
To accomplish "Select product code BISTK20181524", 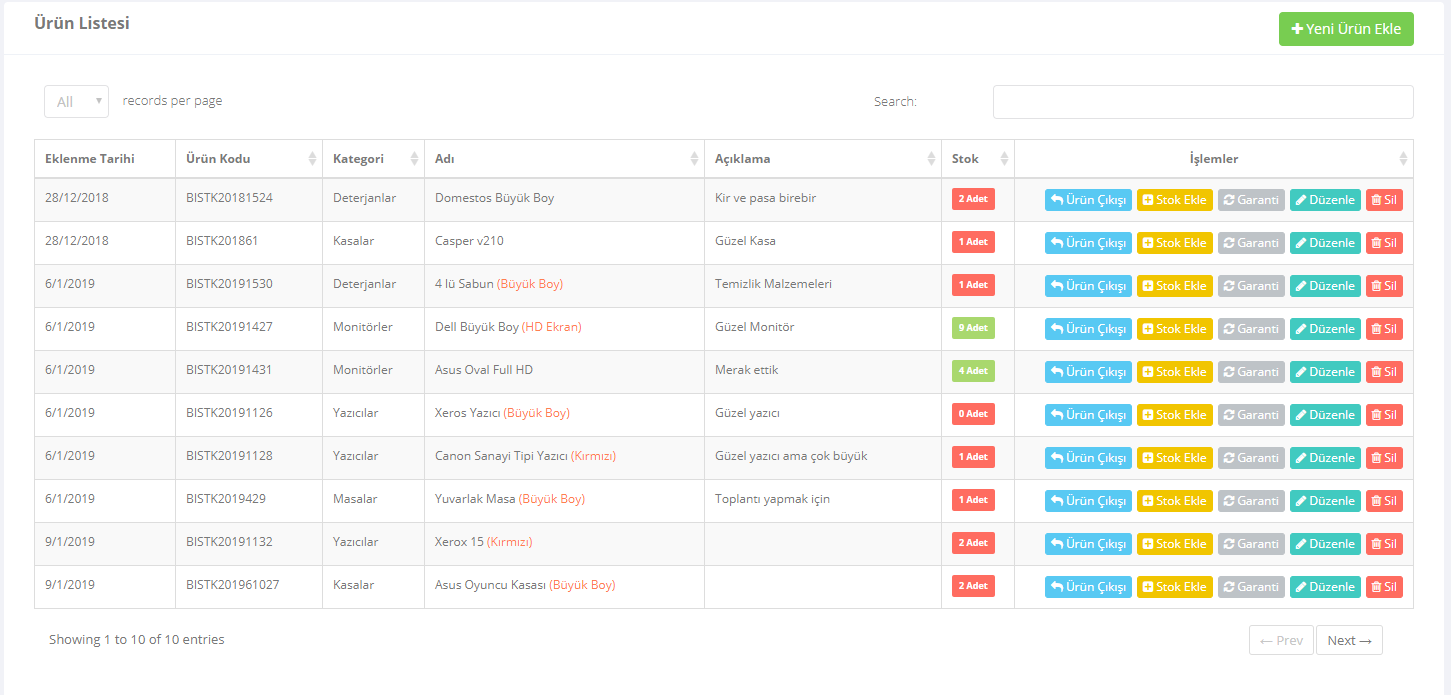I will pyautogui.click(x=229, y=198).
